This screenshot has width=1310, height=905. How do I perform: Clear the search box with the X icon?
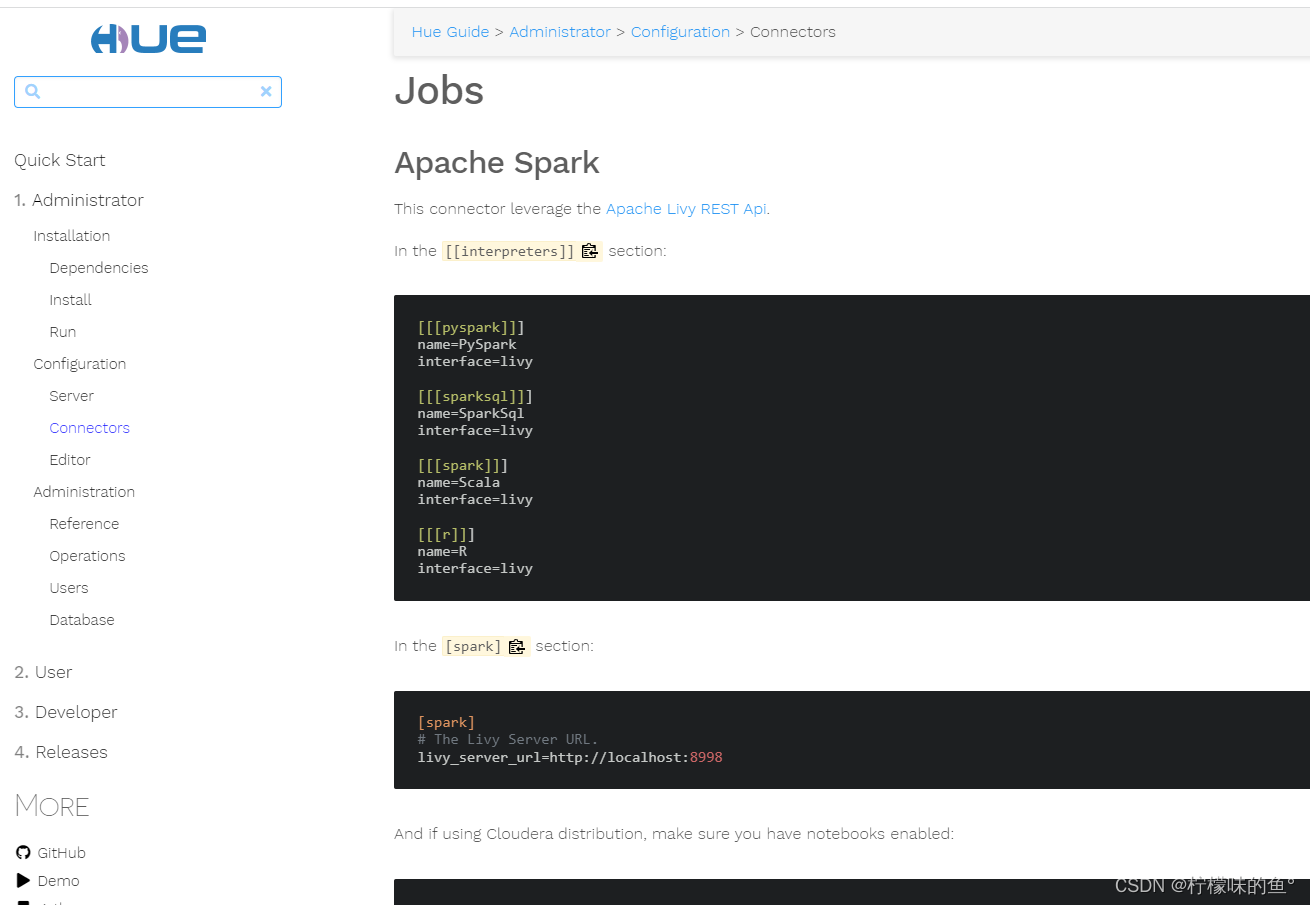[x=266, y=92]
